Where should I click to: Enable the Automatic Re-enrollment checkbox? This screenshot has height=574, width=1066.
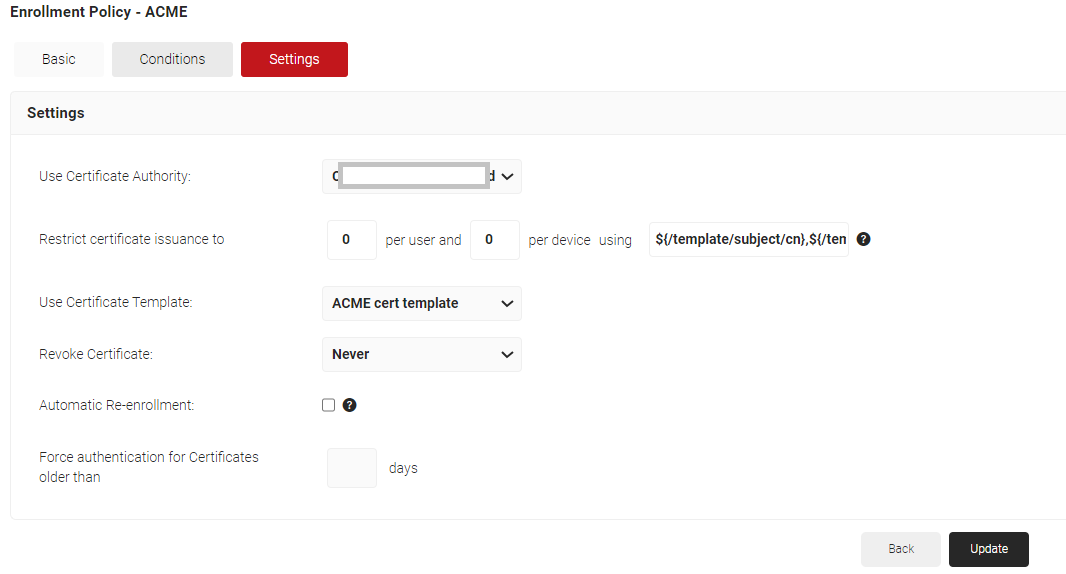328,405
